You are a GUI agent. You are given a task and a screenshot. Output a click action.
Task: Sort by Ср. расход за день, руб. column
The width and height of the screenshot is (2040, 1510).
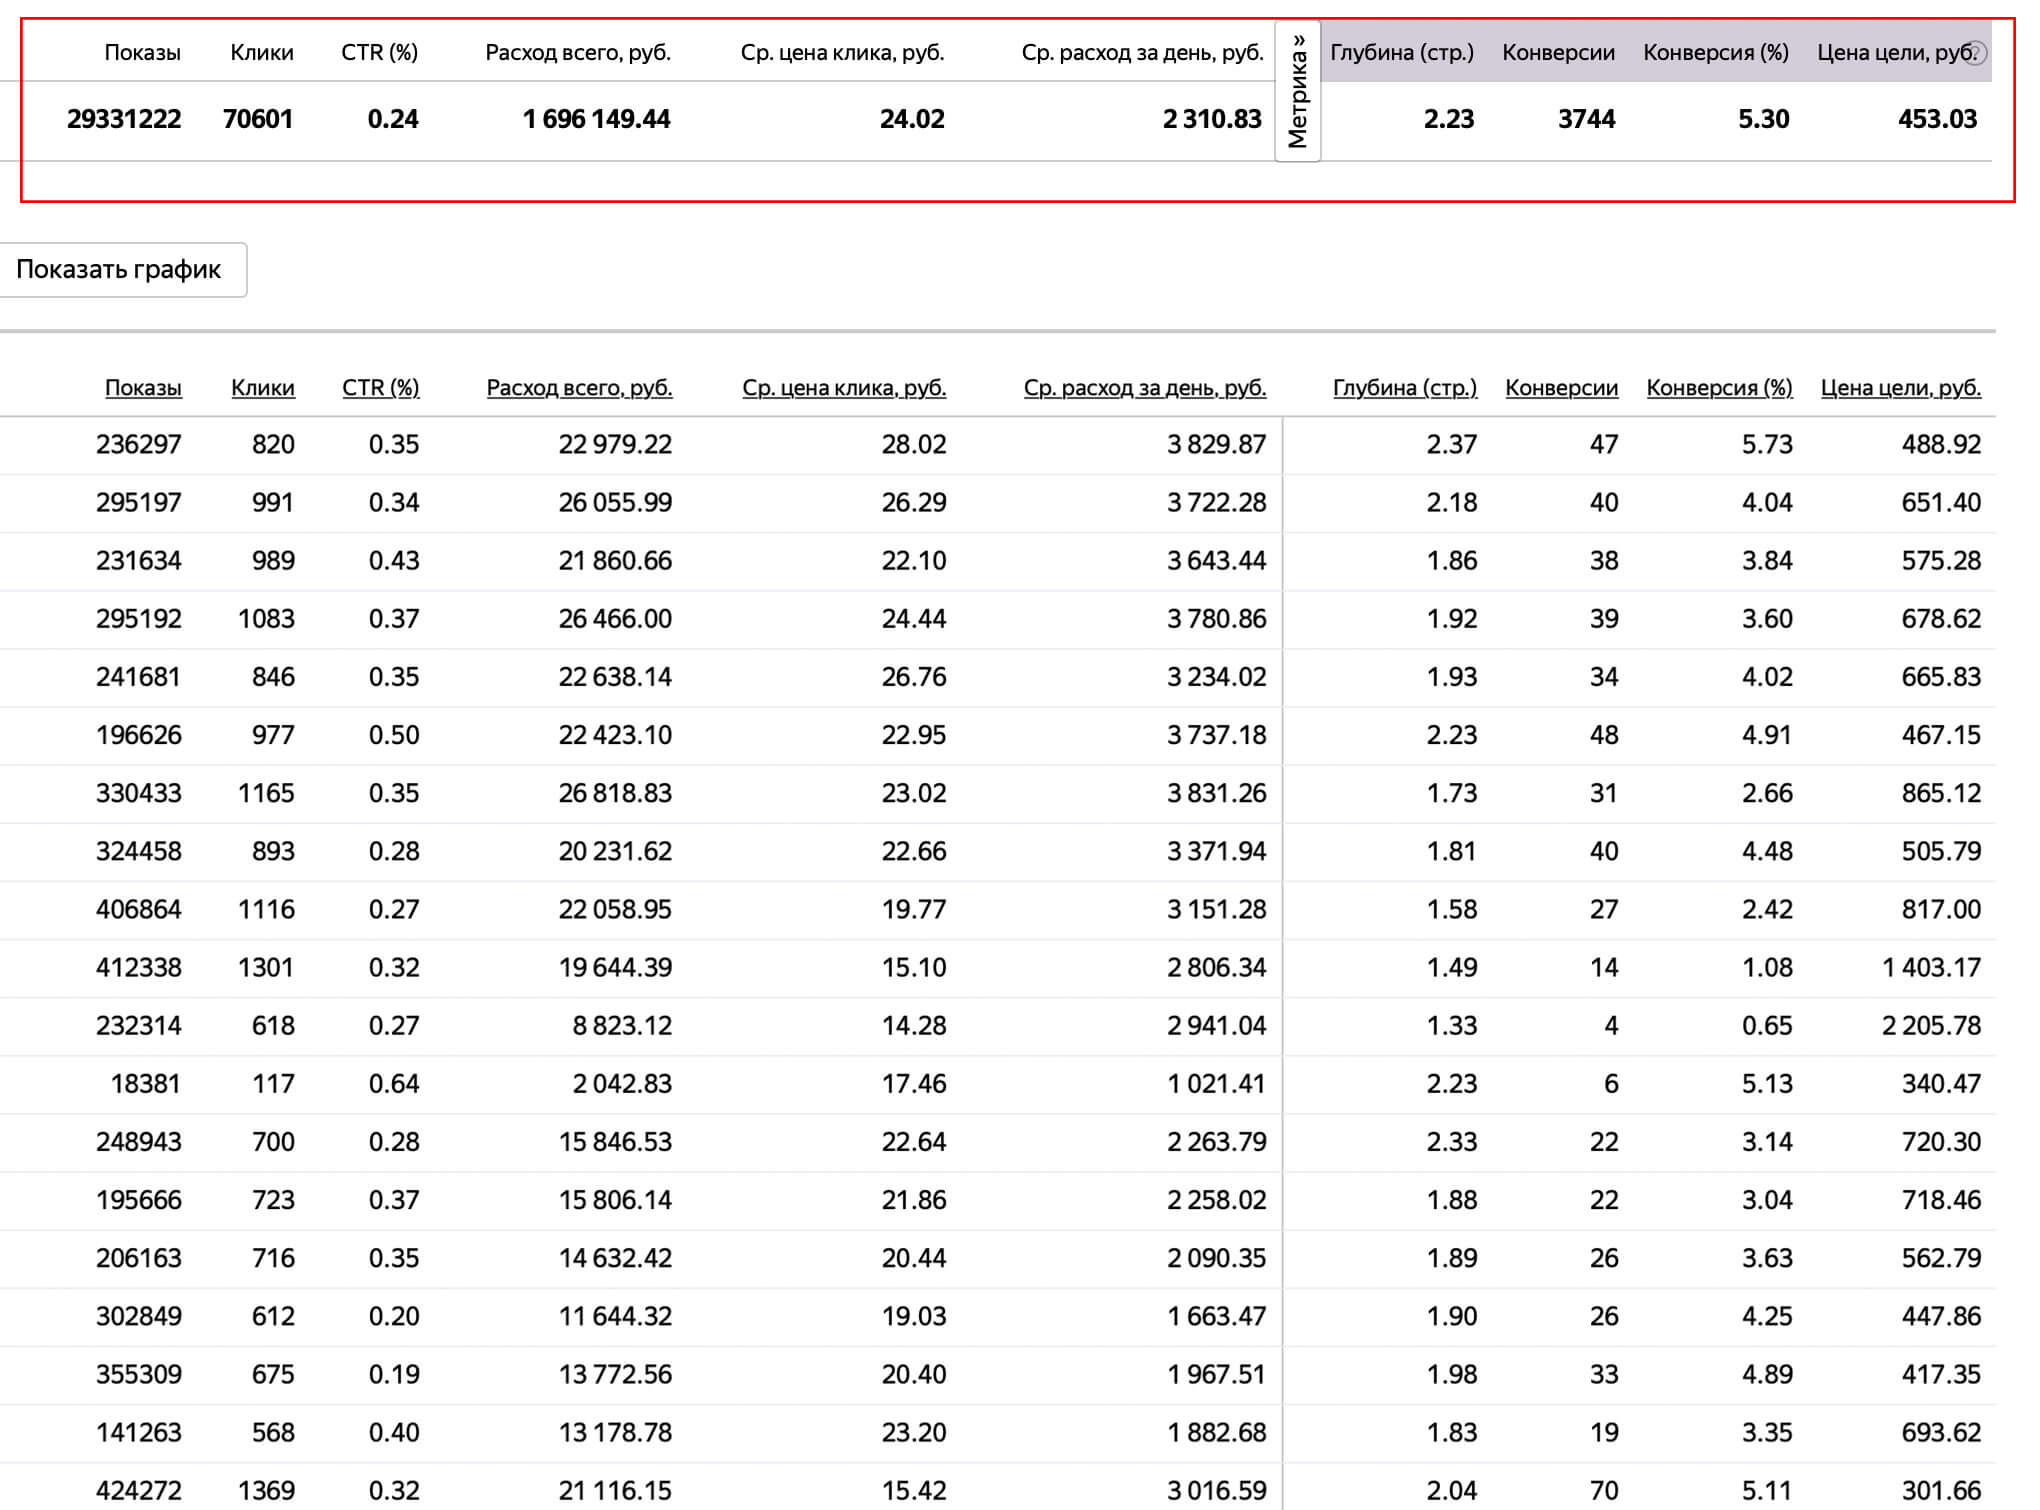click(1145, 388)
